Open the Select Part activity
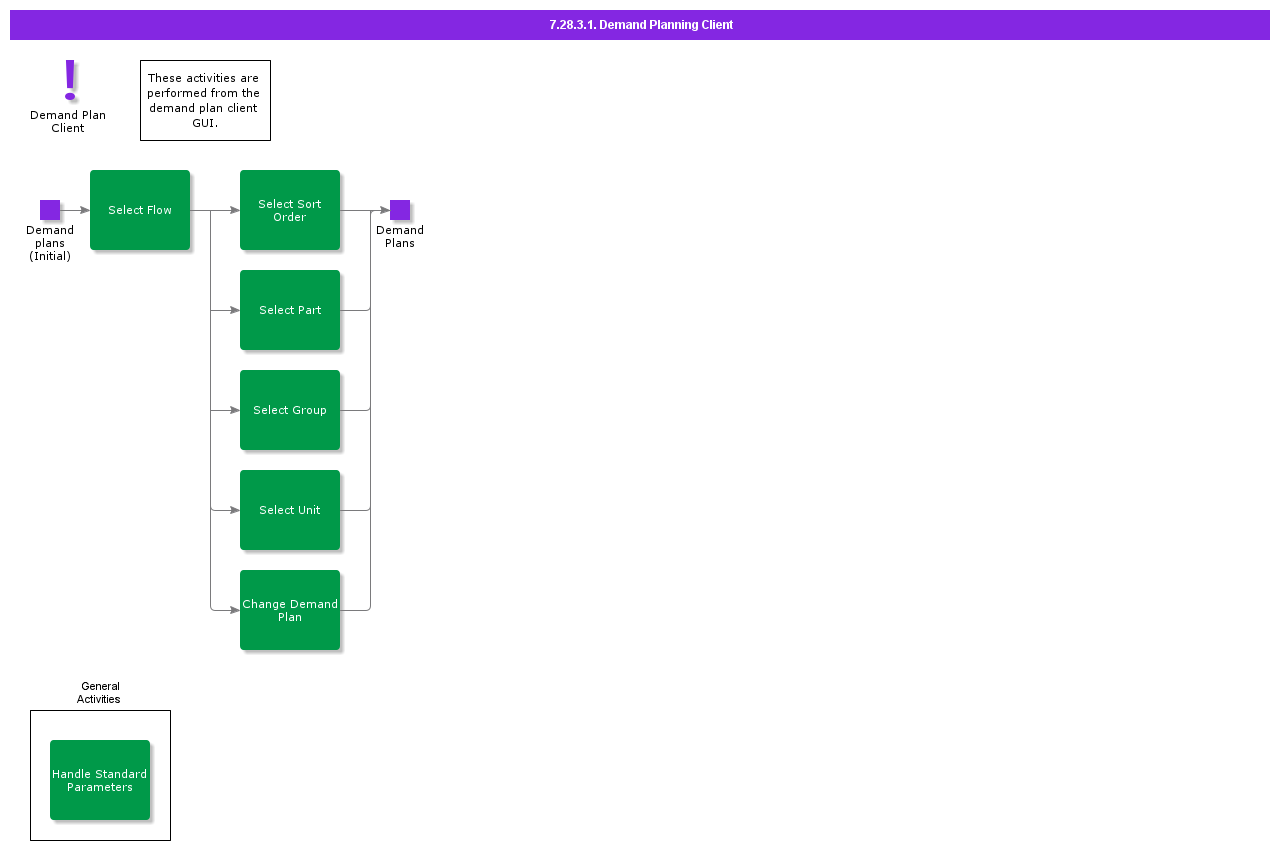1280x850 pixels. point(290,310)
